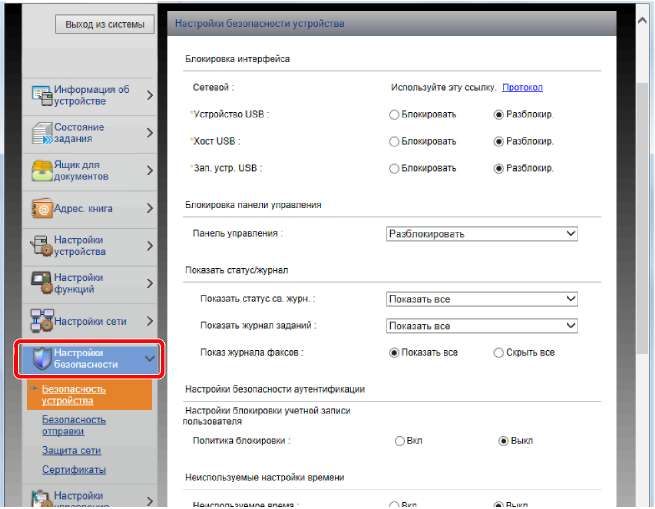Open the Панель управления dropdown
This screenshot has width=655, height=509.
point(482,234)
